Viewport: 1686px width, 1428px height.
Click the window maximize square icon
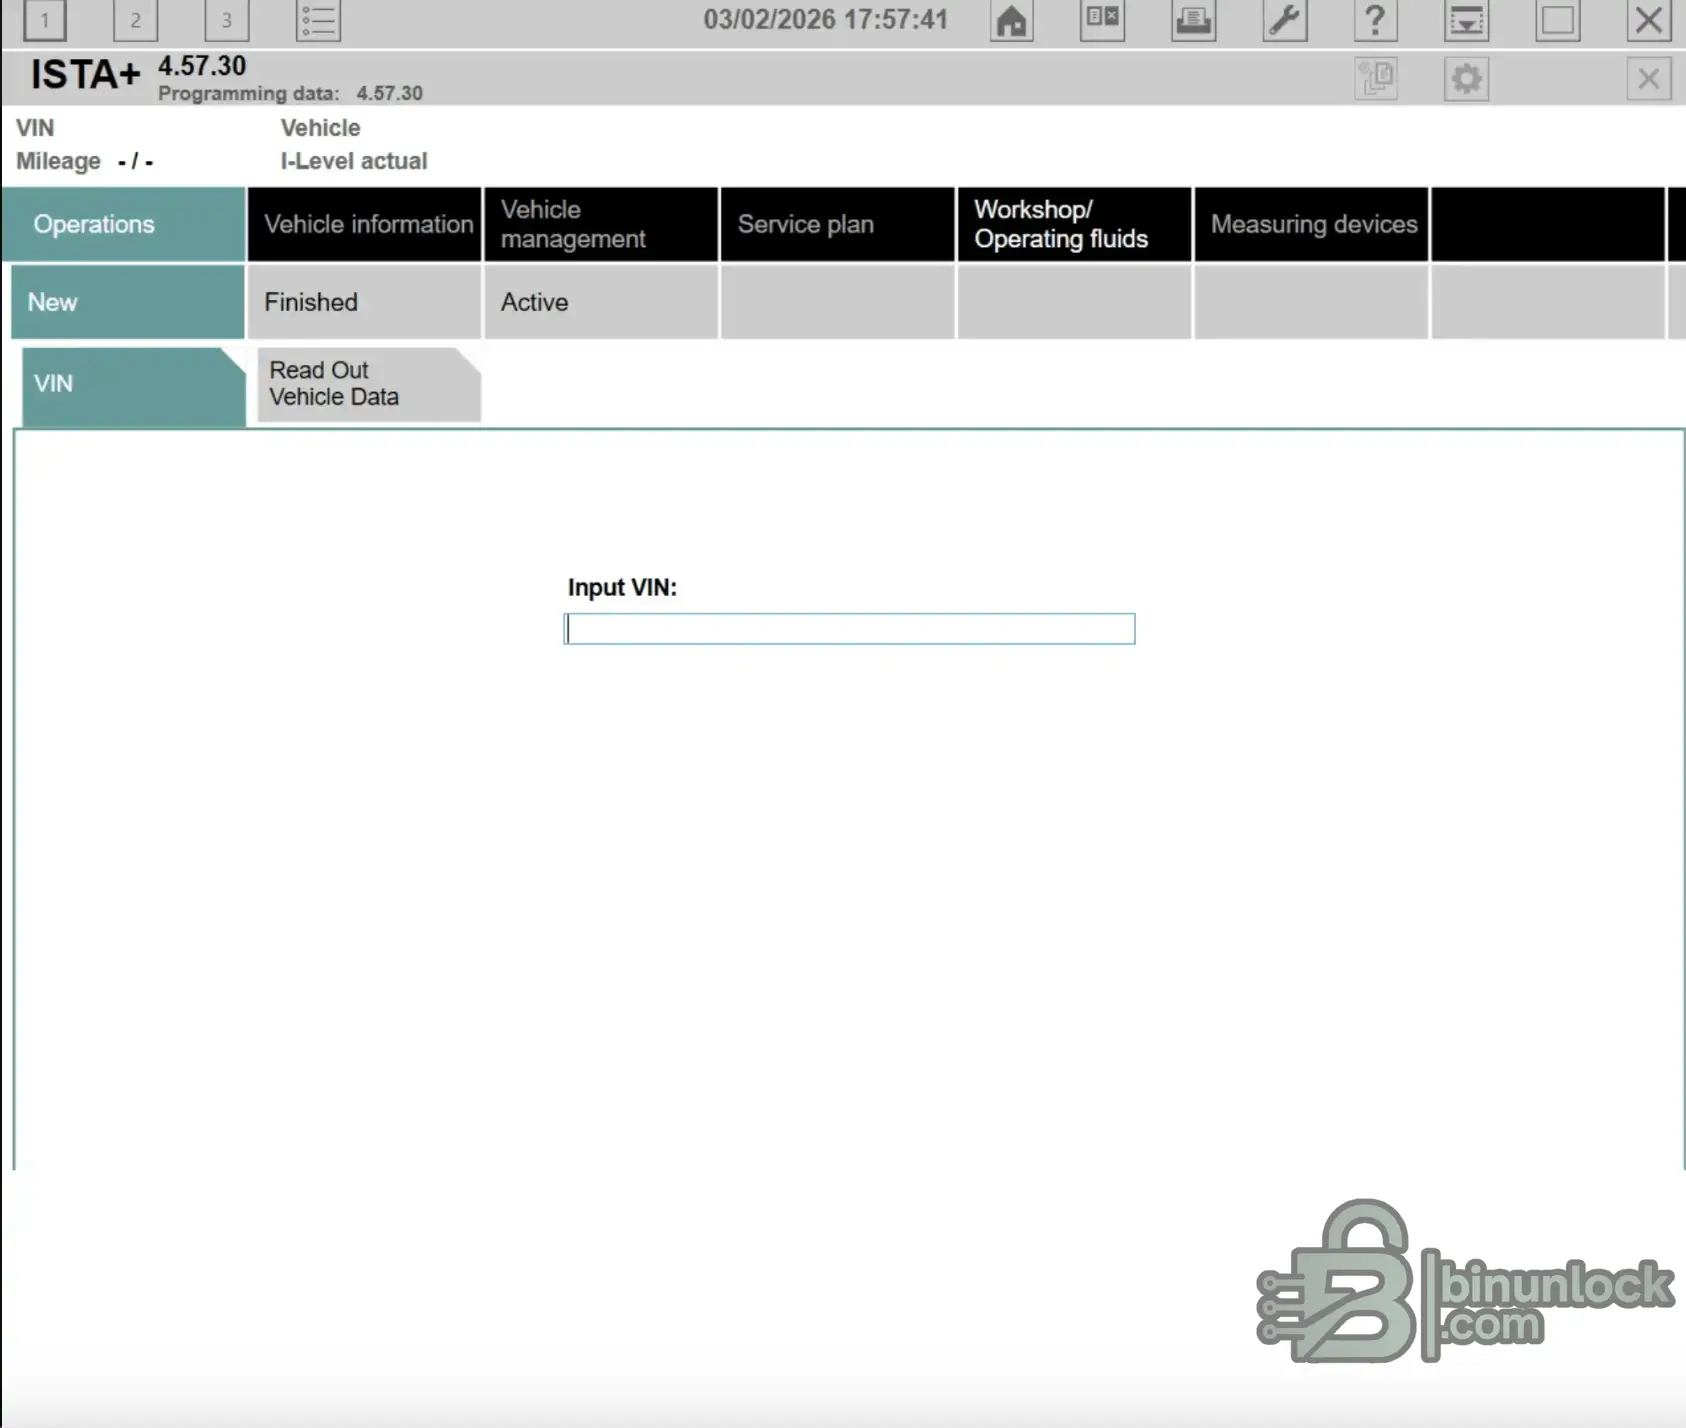(1557, 20)
